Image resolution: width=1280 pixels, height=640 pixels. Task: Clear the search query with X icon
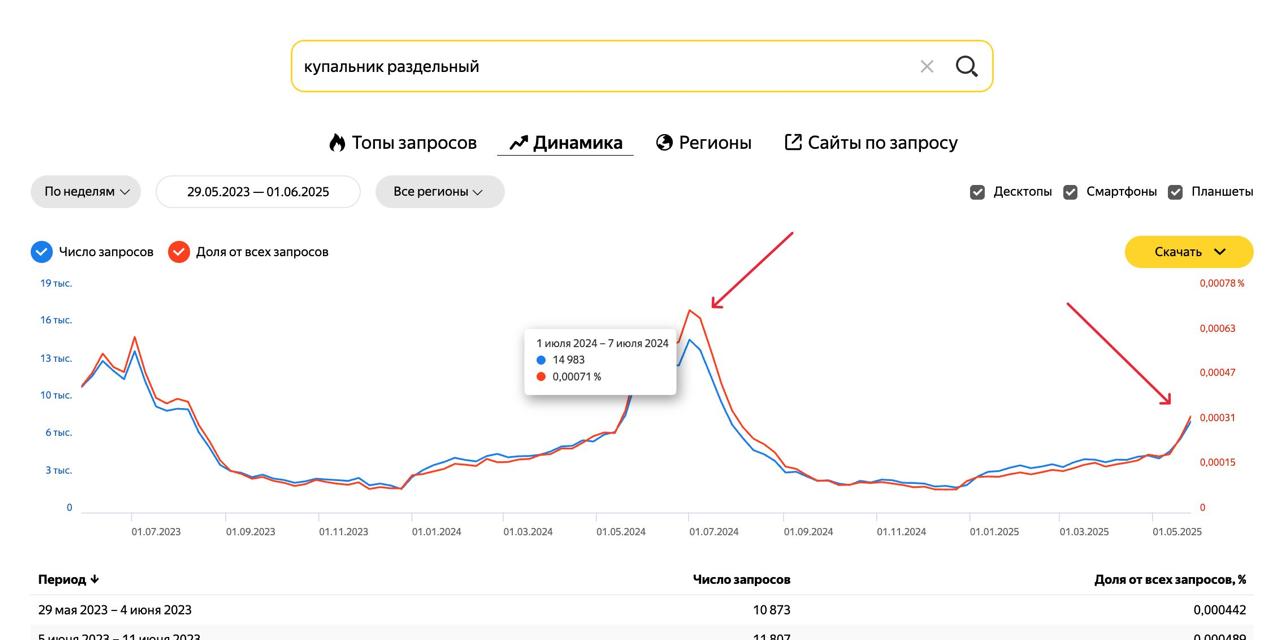[927, 66]
